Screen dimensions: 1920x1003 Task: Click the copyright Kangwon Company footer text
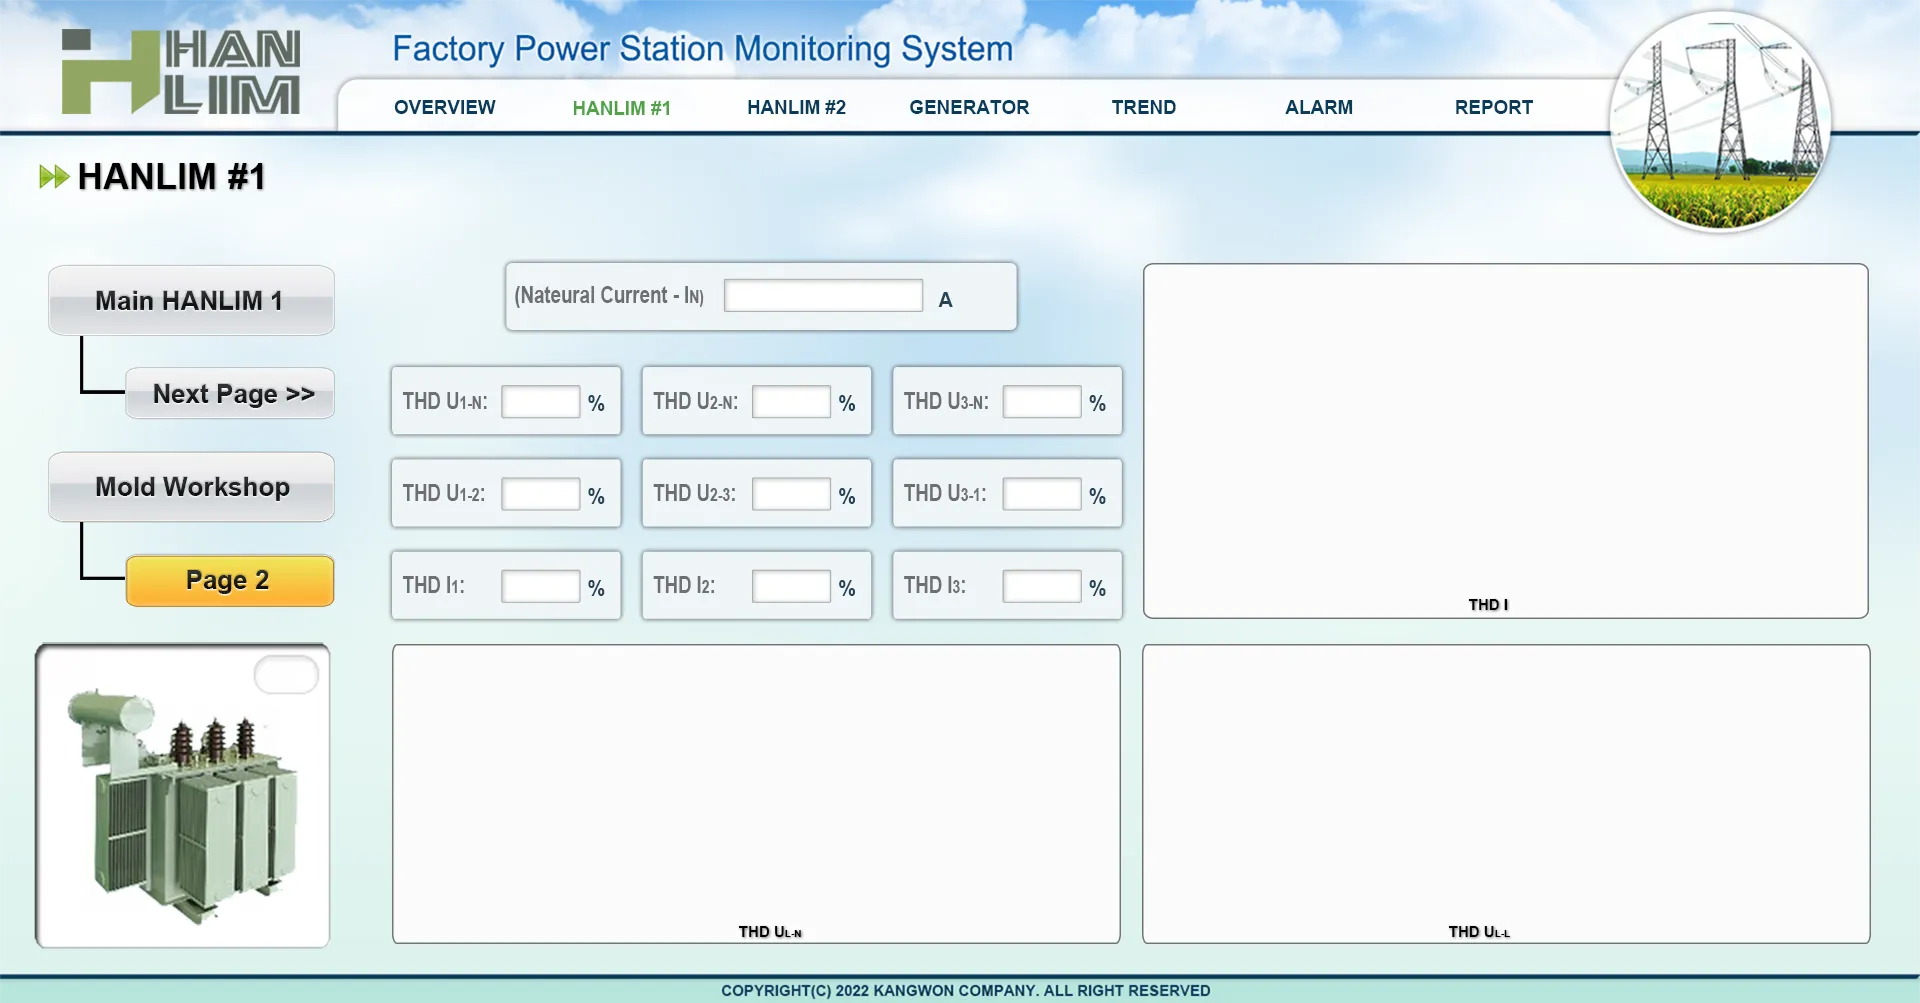pos(965,990)
